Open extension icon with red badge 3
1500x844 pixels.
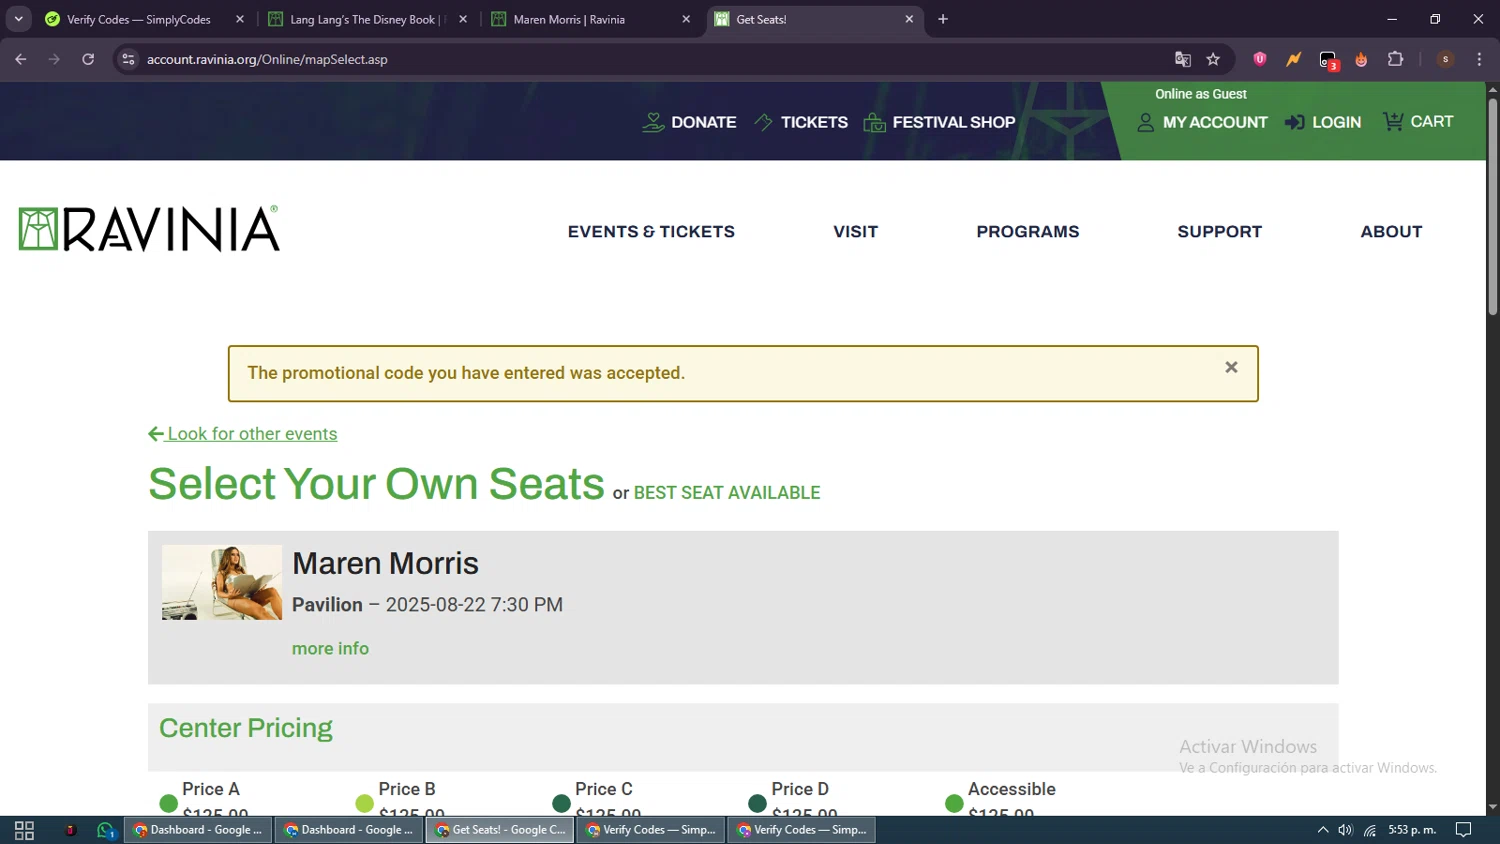tap(1328, 60)
